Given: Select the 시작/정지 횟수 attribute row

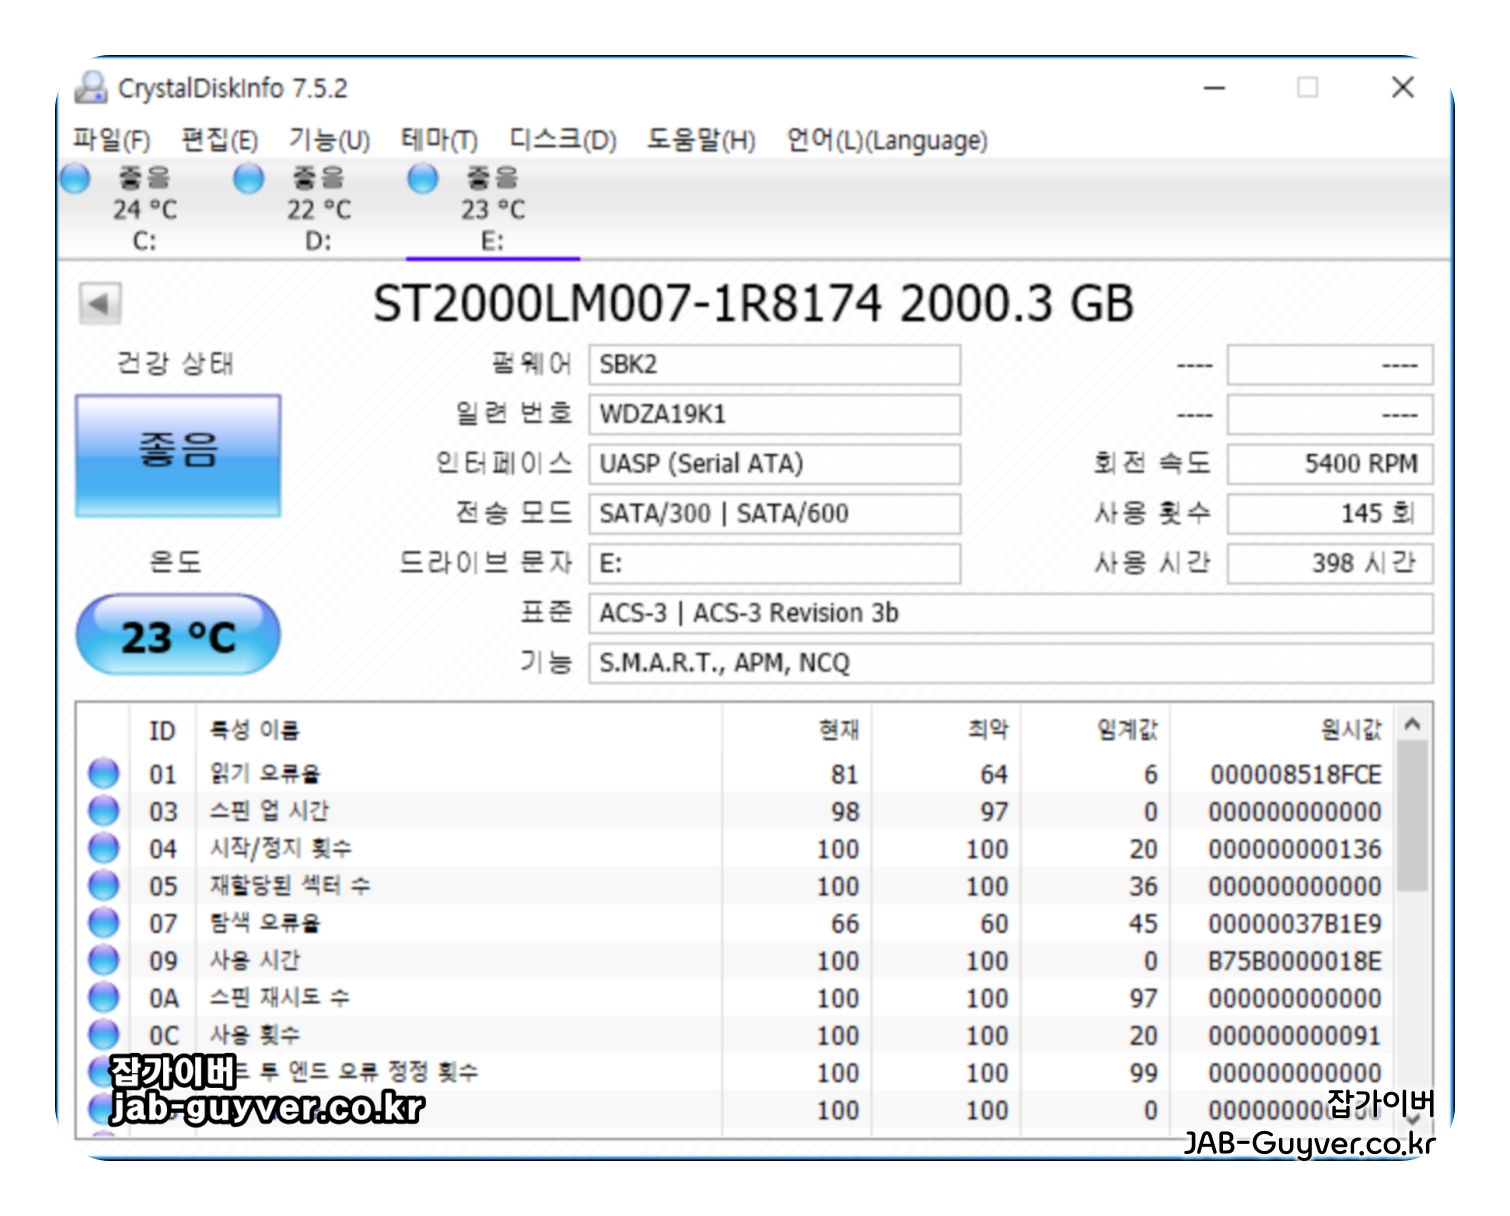Looking at the screenshot, I should (x=737, y=848).
